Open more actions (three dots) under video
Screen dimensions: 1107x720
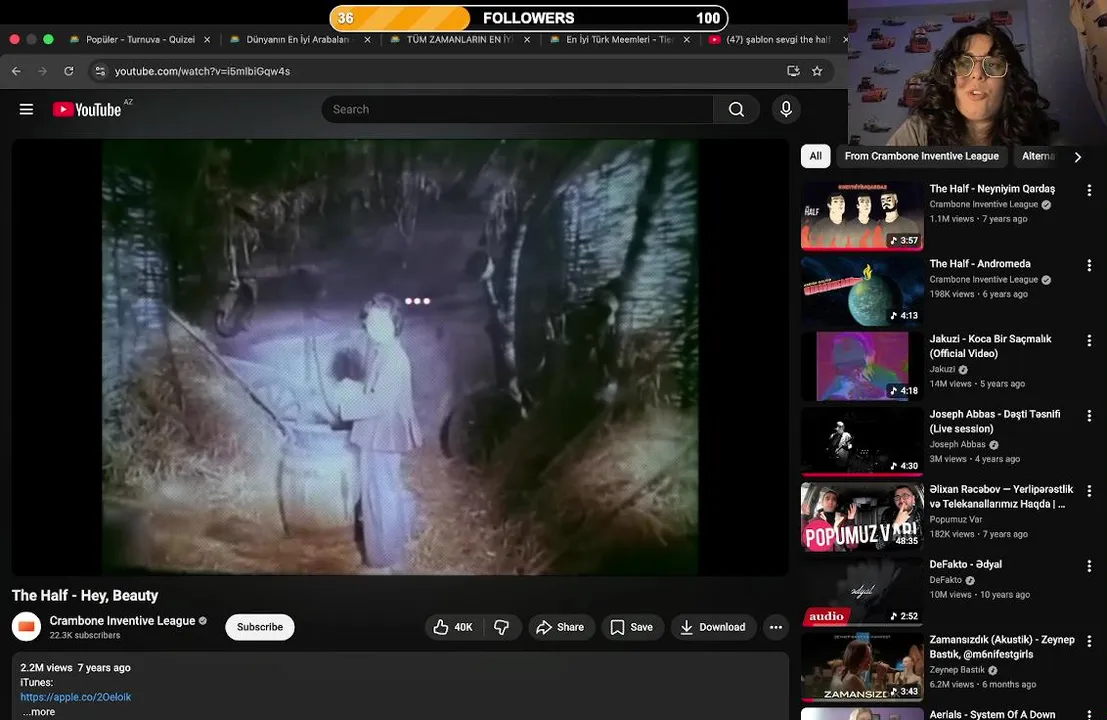pos(776,627)
